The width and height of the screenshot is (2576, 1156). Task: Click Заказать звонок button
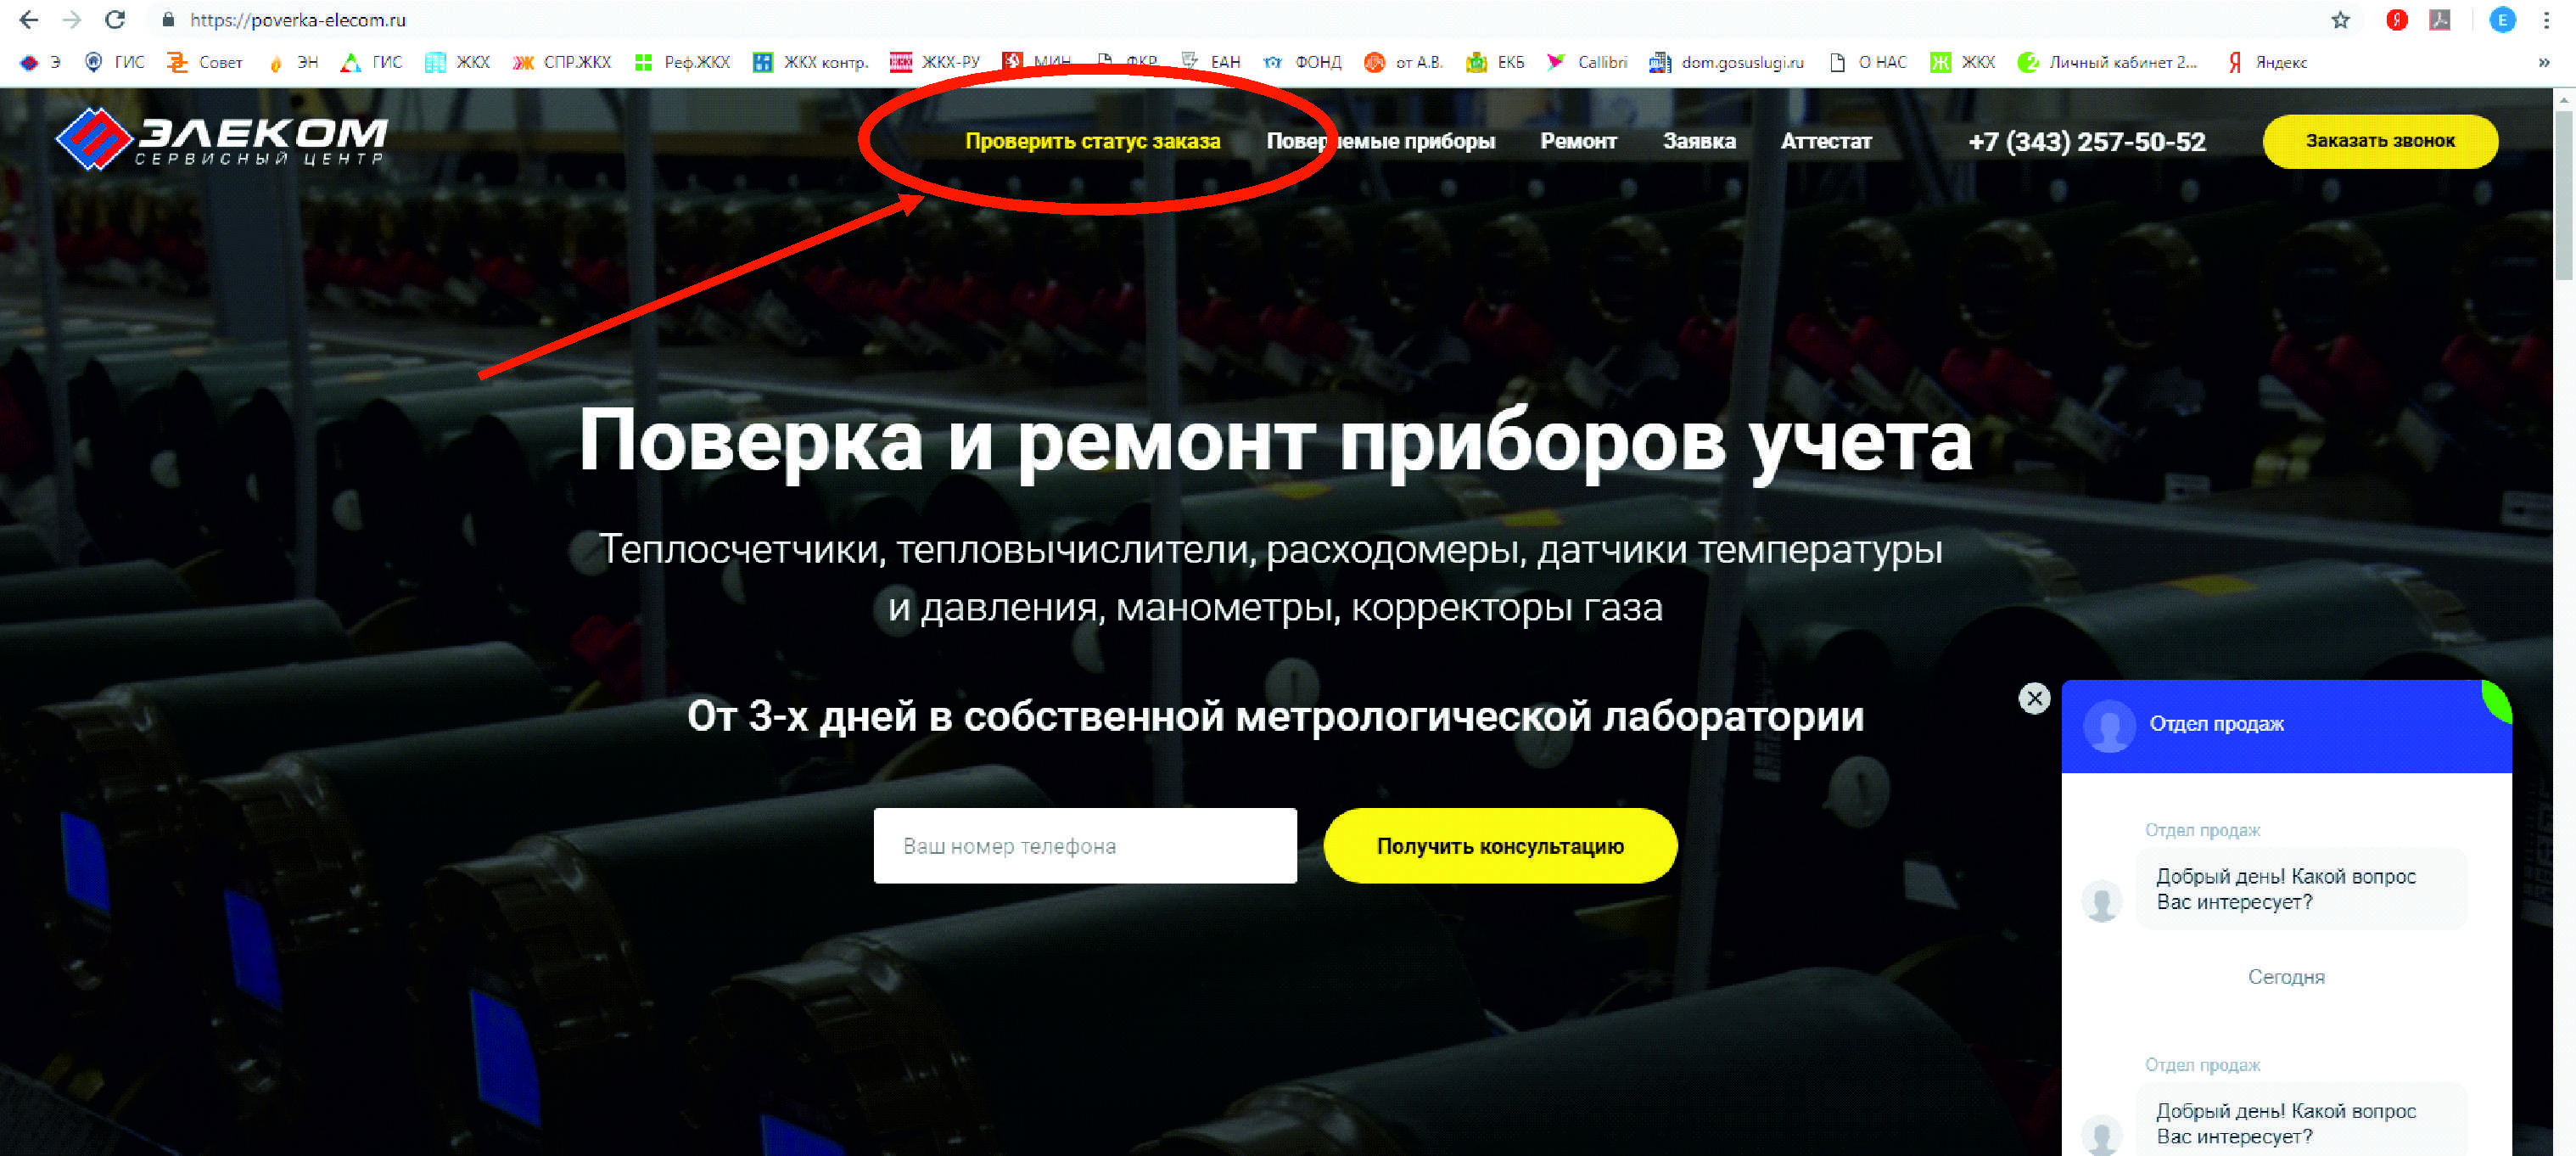2379,141
